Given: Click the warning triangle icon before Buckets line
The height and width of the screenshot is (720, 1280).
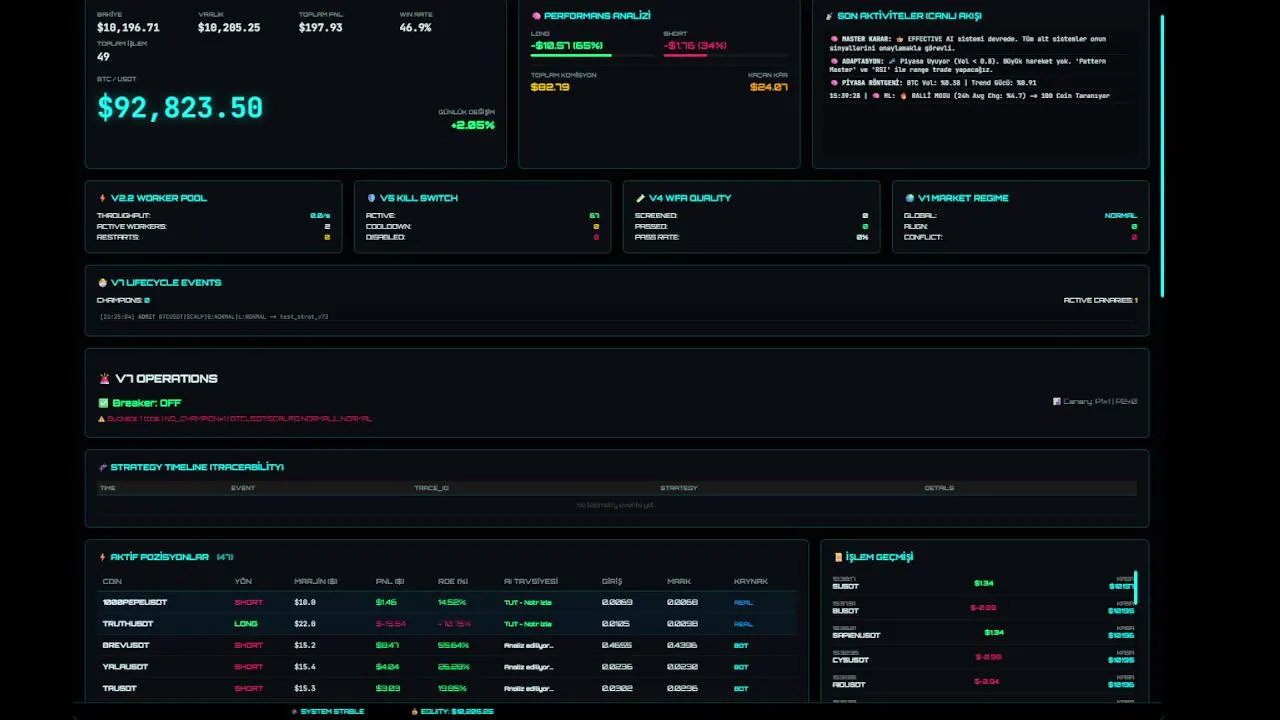Looking at the screenshot, I should click(x=101, y=419).
